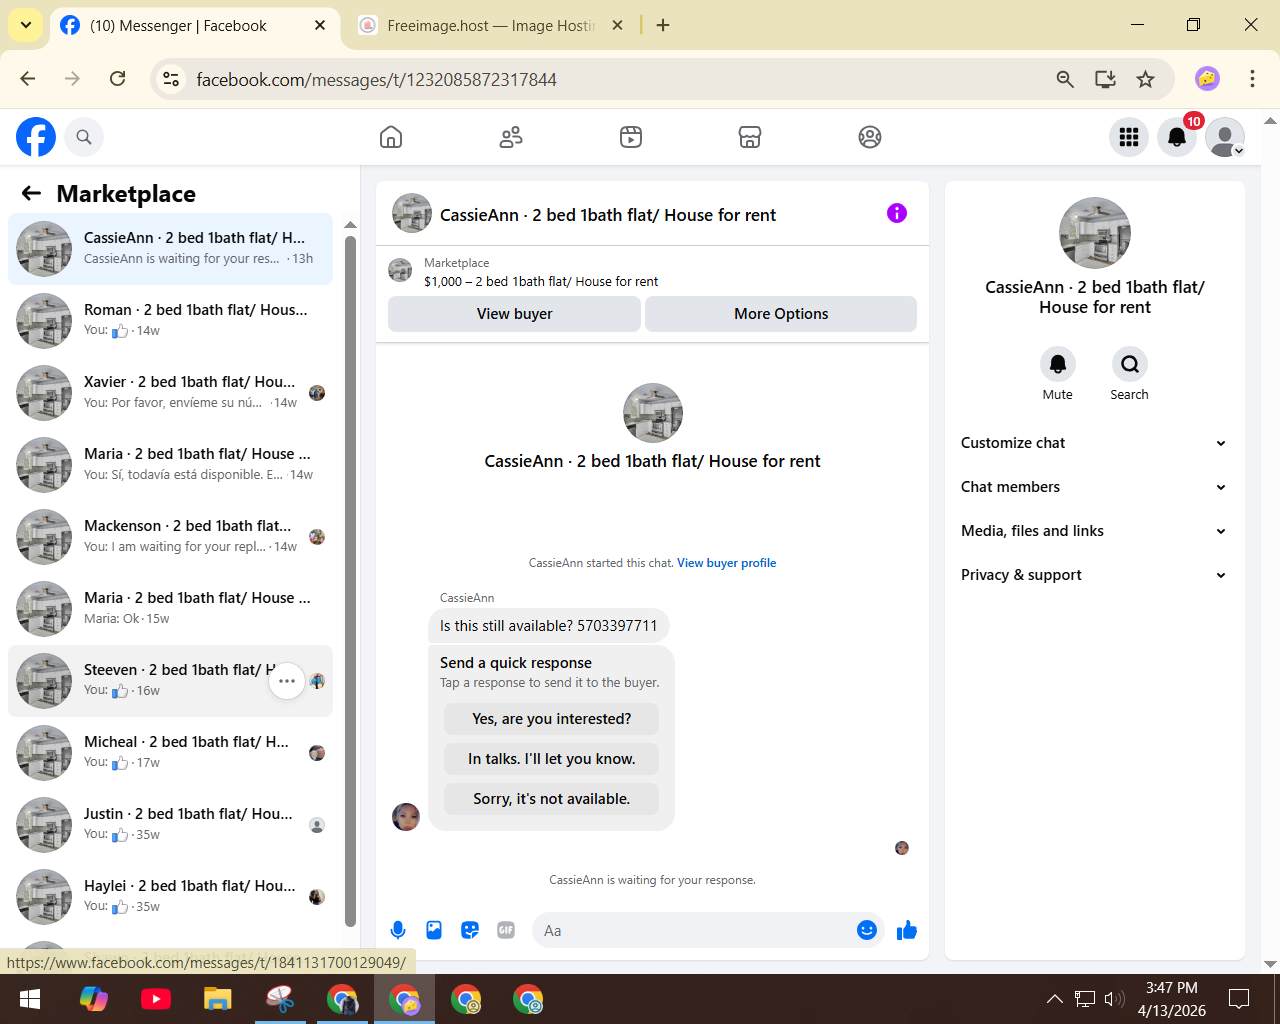Send quick reply "Yes, are you interested?"
The height and width of the screenshot is (1024, 1280).
coord(552,719)
